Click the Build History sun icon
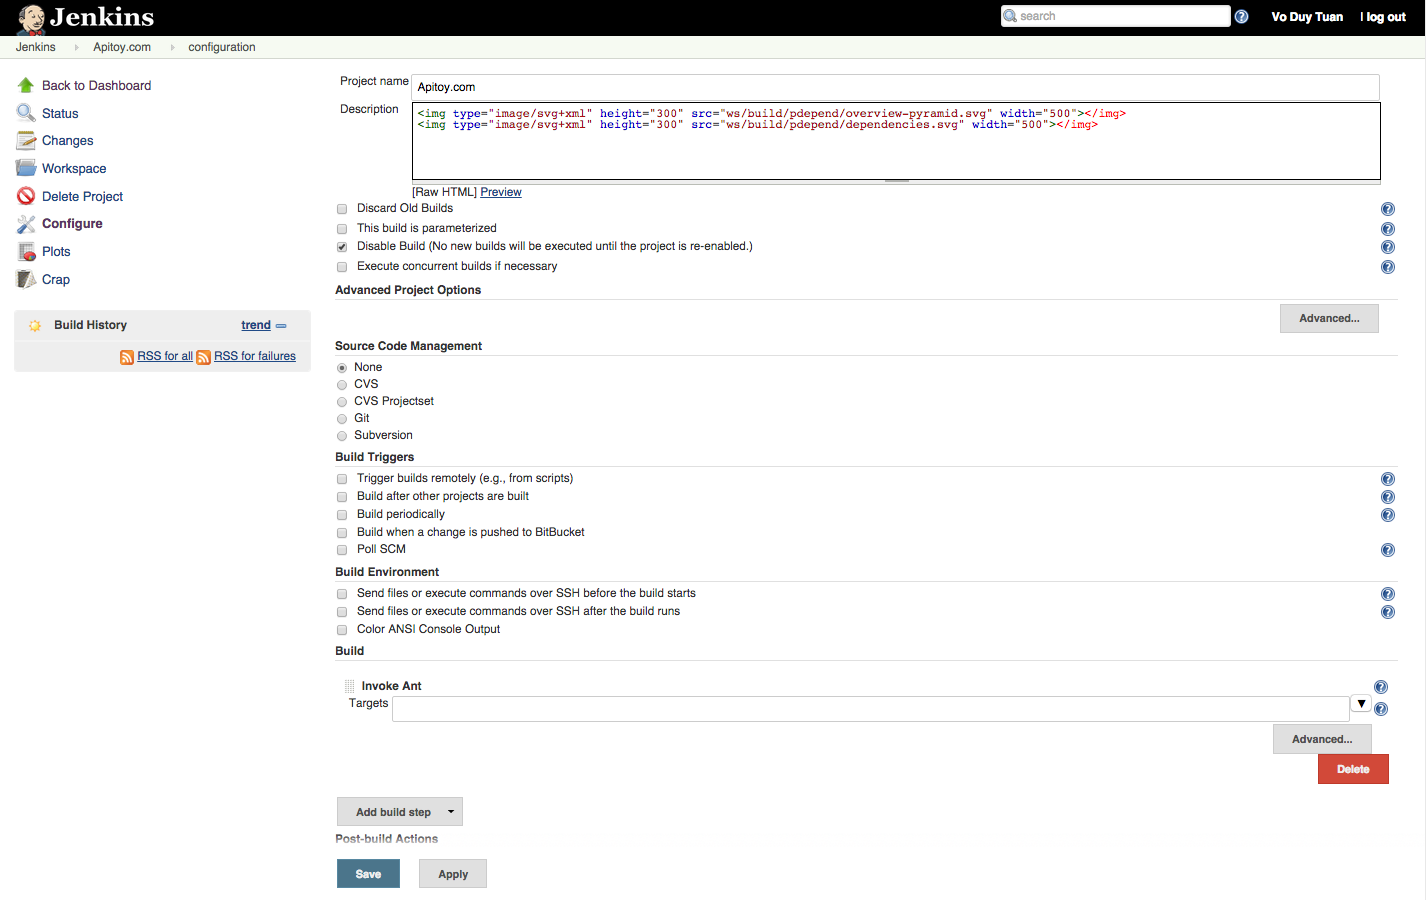This screenshot has width=1426, height=900. (x=35, y=325)
